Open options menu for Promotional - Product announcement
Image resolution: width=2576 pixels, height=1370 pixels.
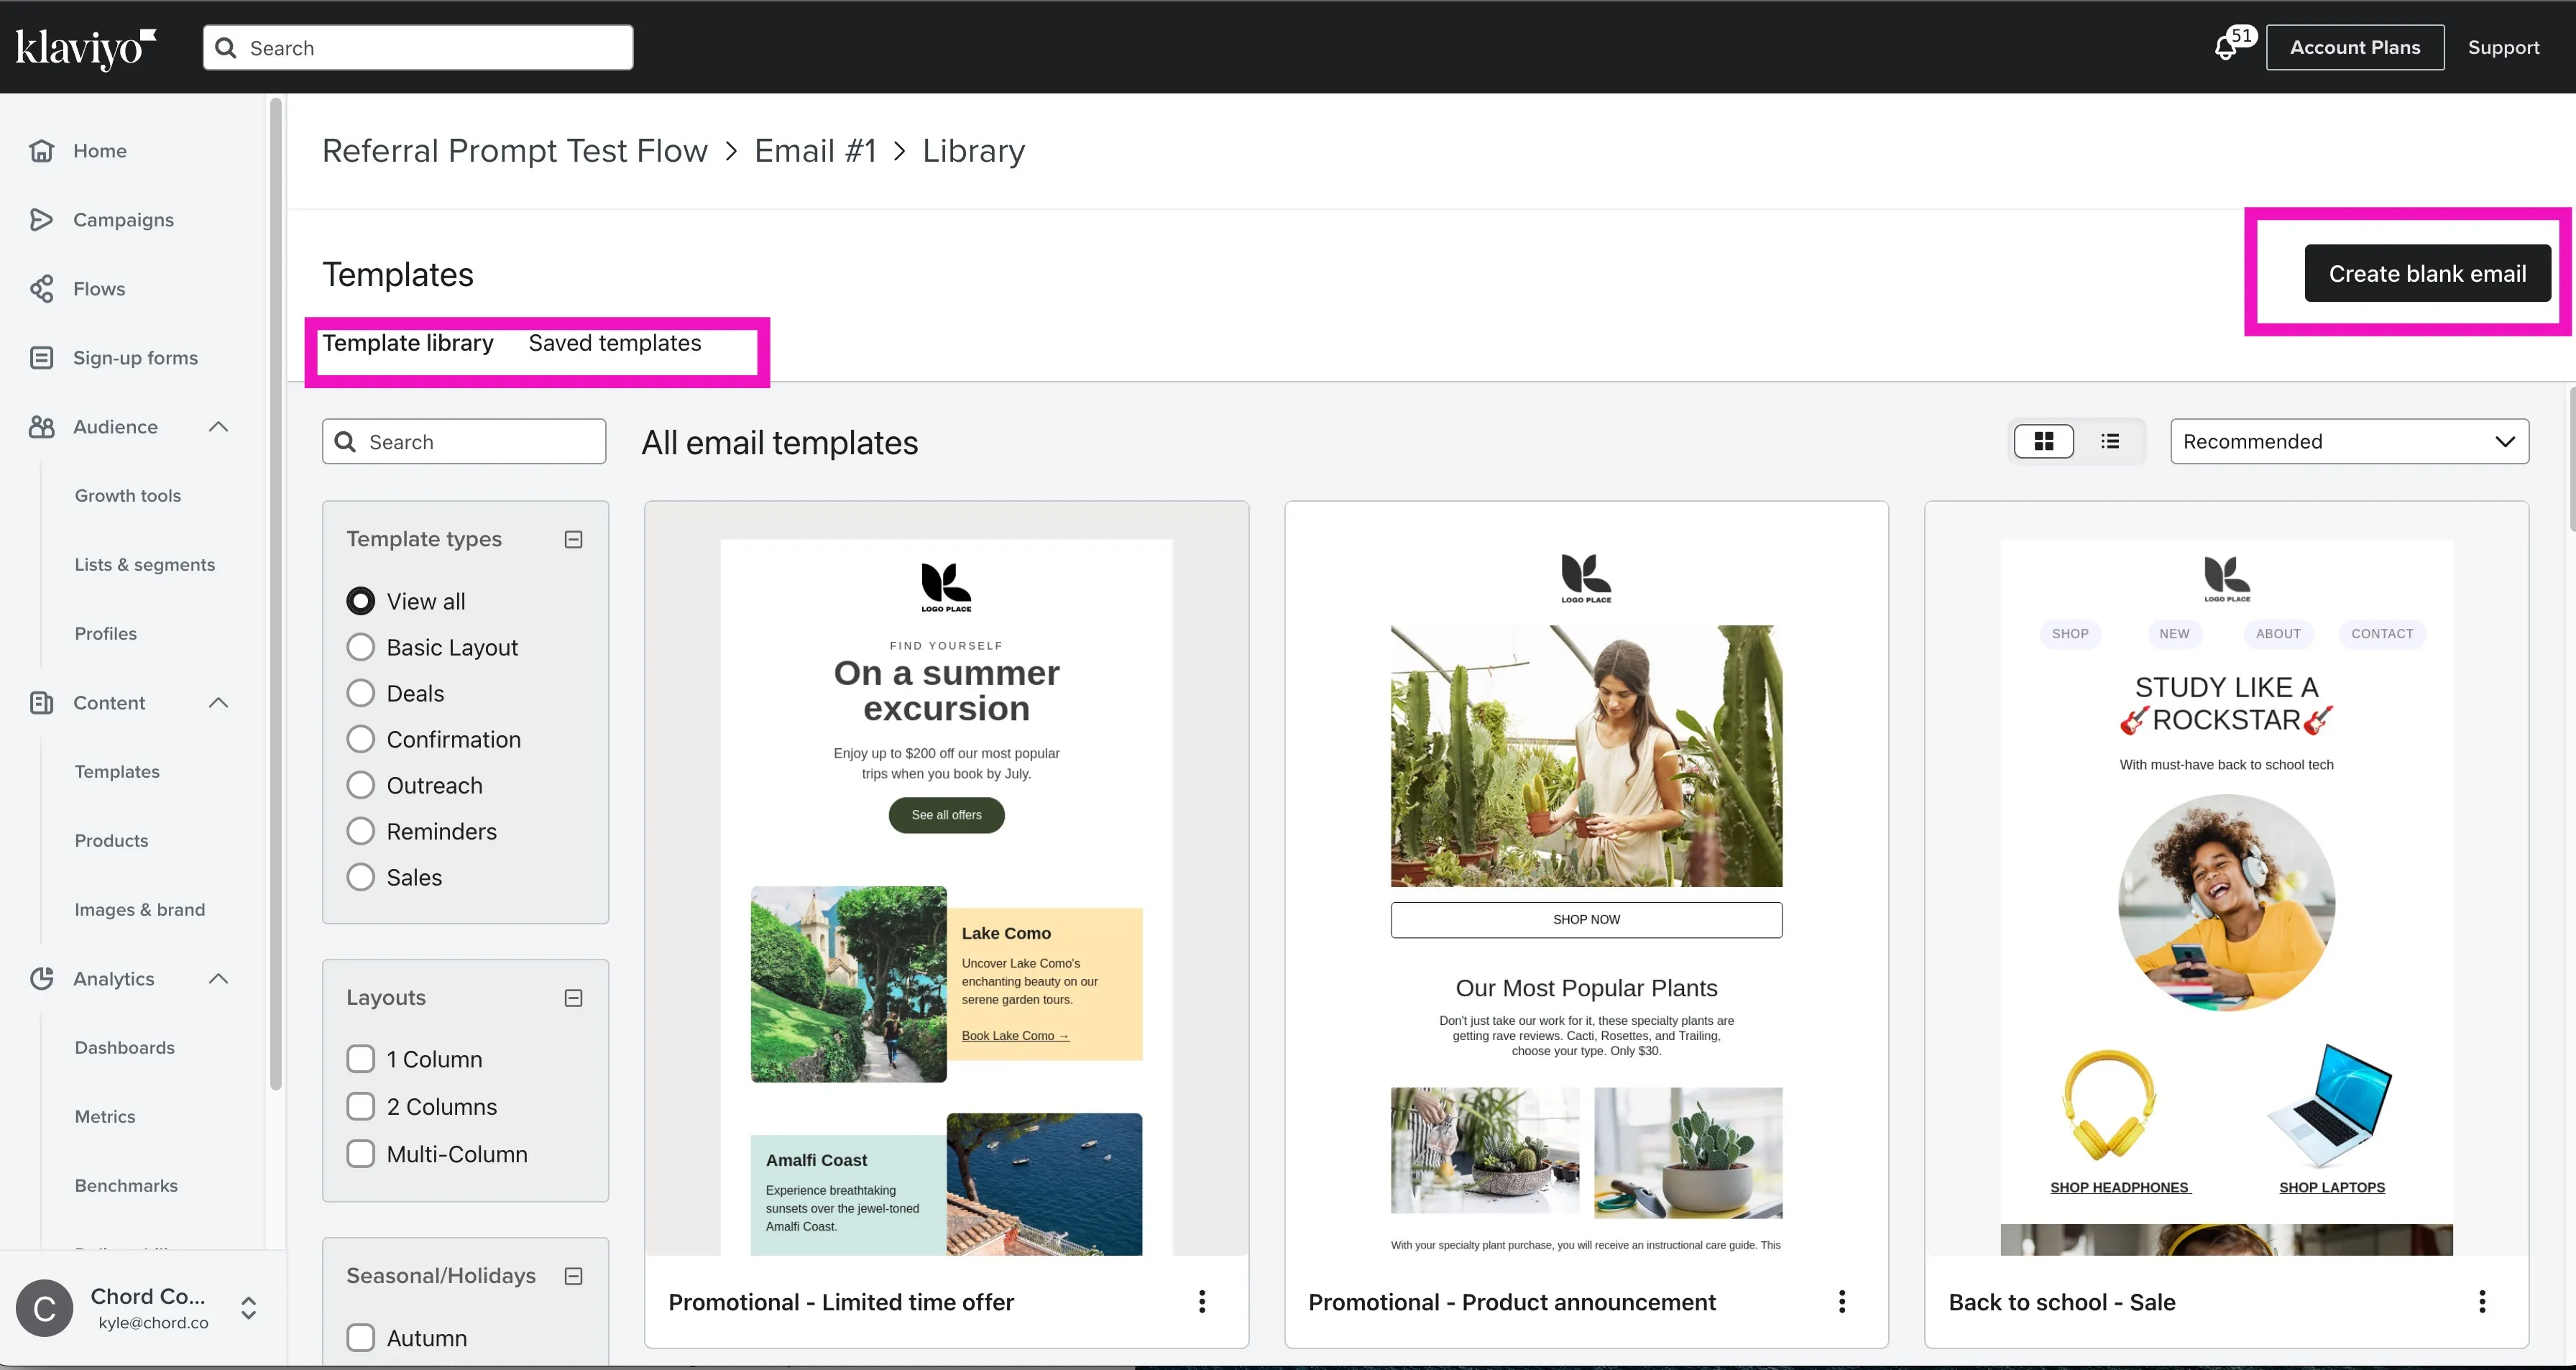[x=1842, y=1301]
